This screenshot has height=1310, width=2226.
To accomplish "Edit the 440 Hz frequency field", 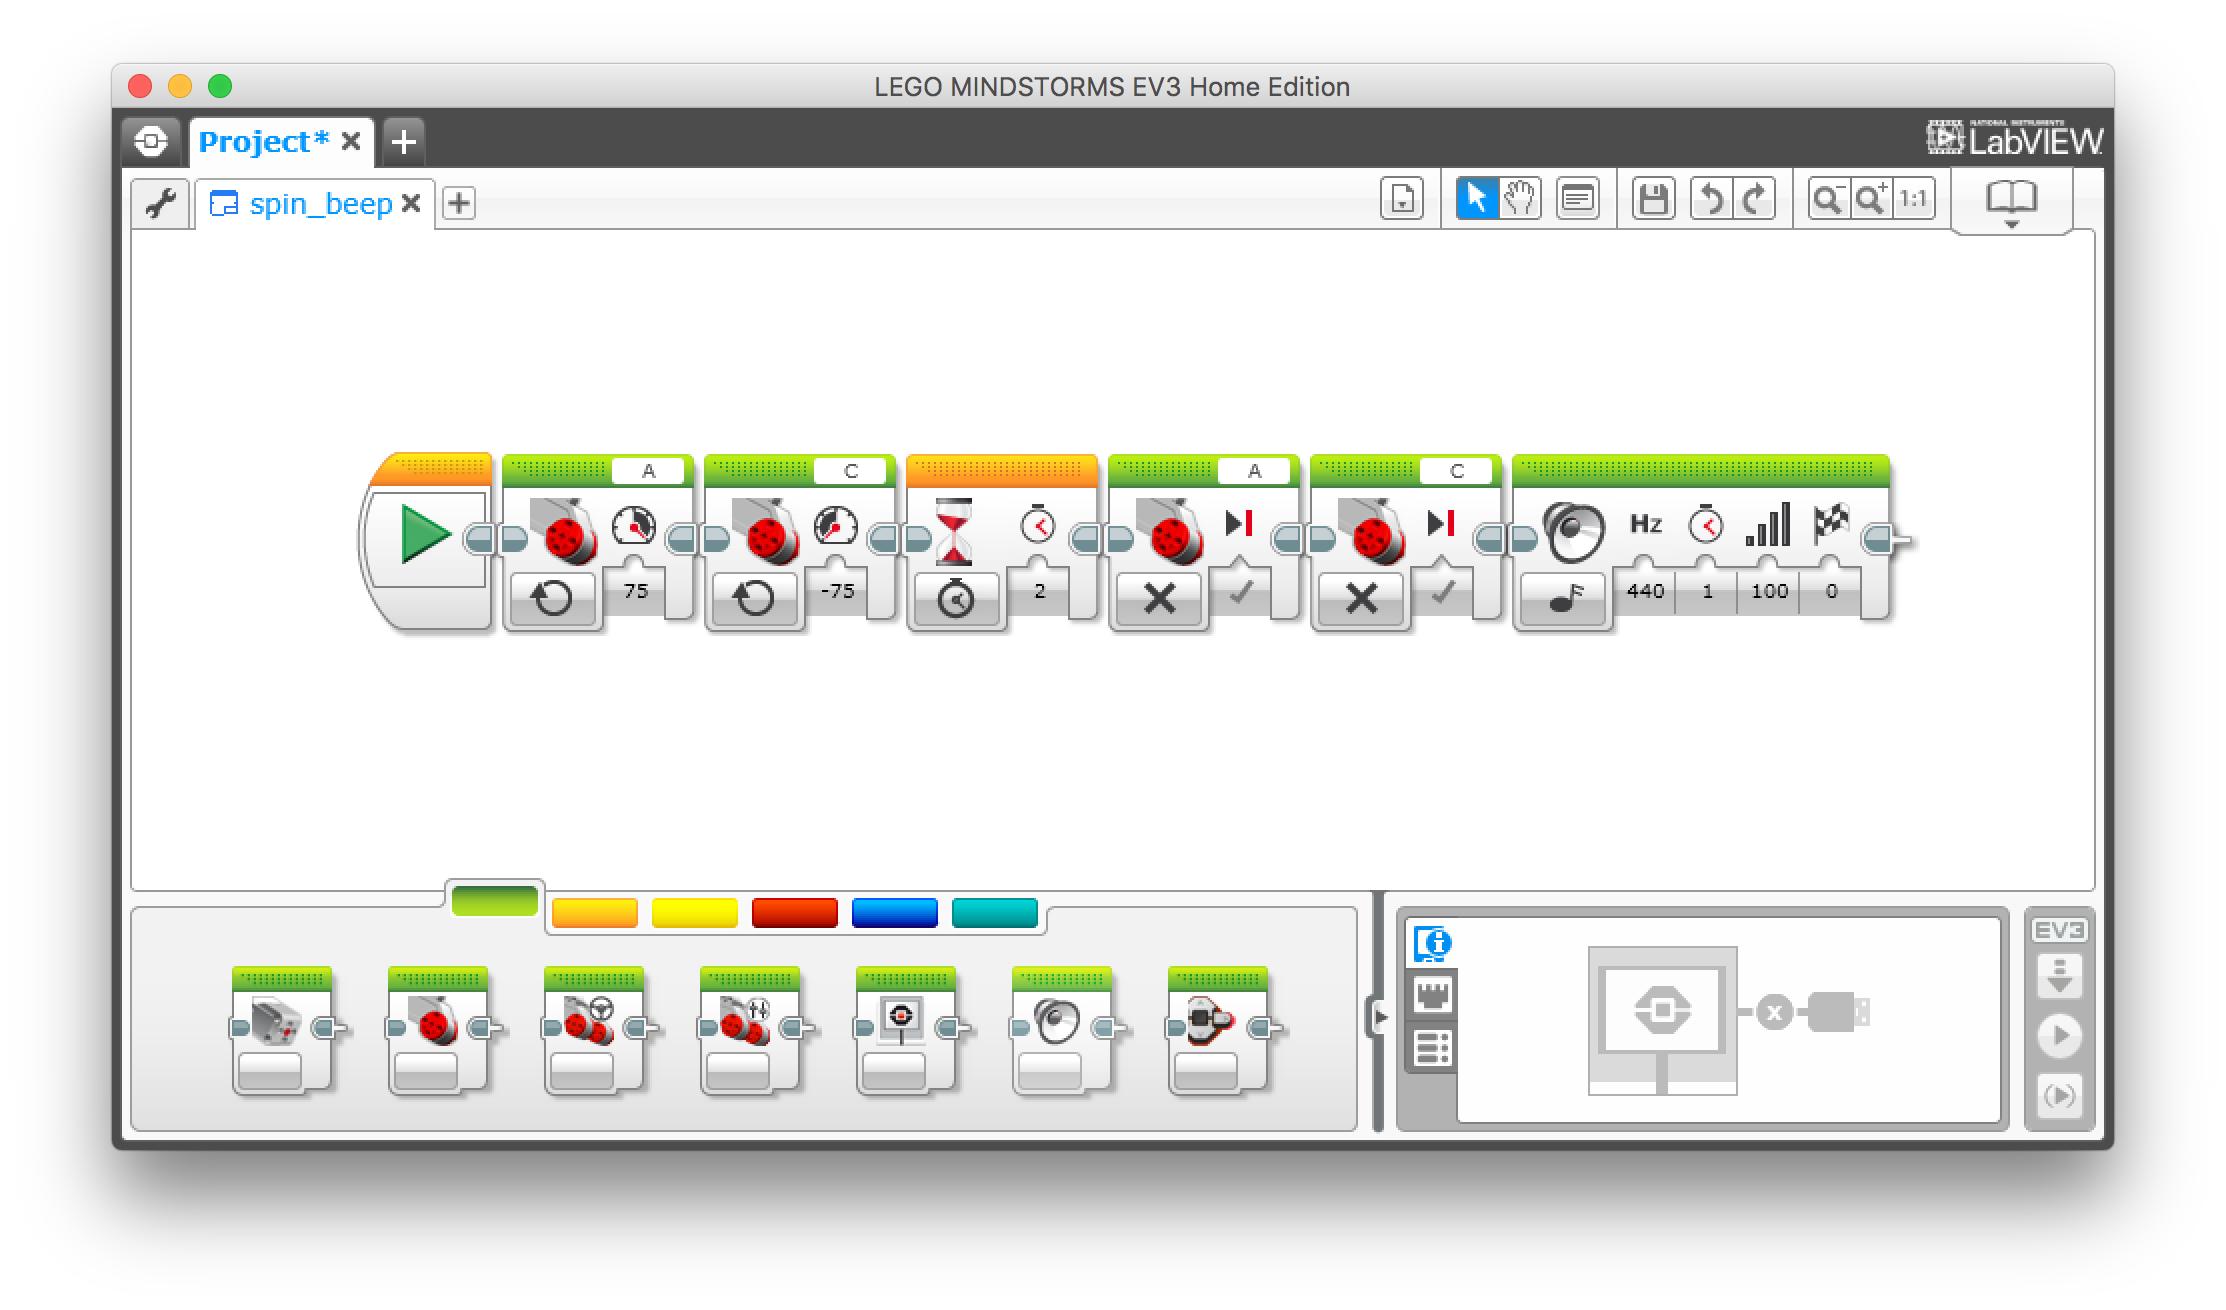I will tap(1645, 591).
